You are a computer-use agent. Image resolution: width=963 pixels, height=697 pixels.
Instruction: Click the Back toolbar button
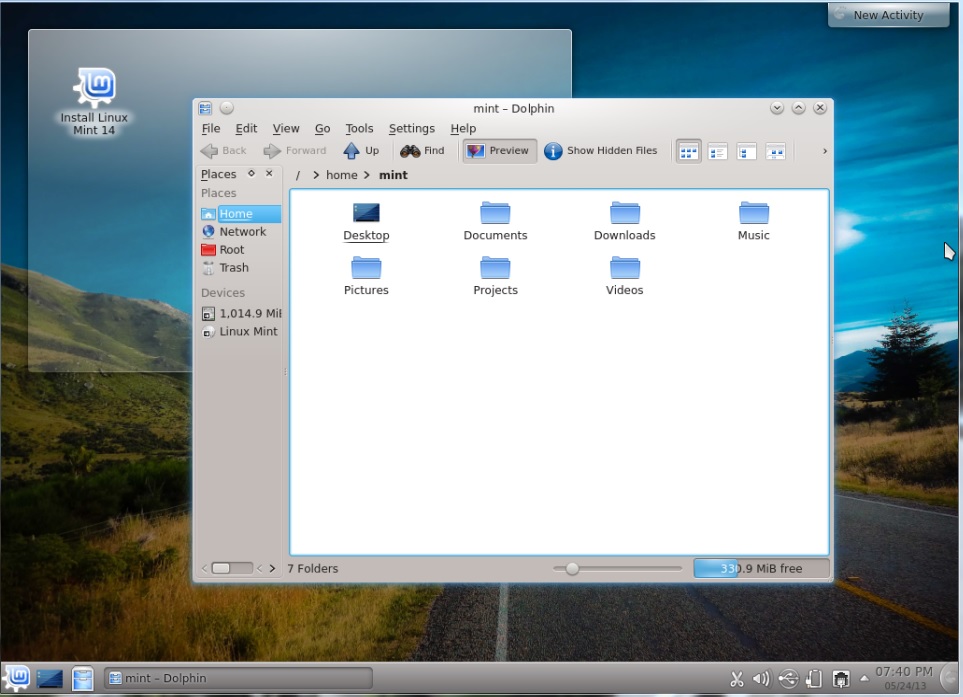coord(224,150)
